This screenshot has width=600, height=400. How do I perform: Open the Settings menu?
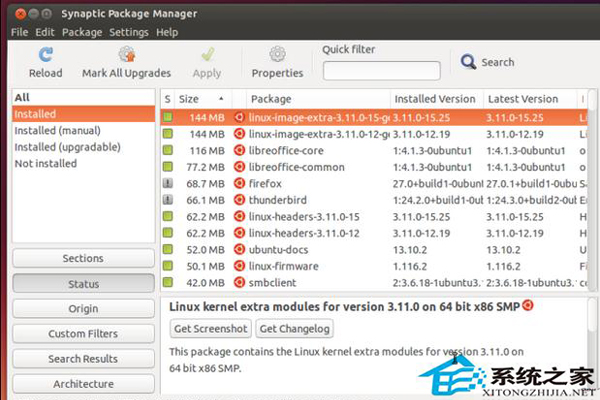click(x=129, y=33)
